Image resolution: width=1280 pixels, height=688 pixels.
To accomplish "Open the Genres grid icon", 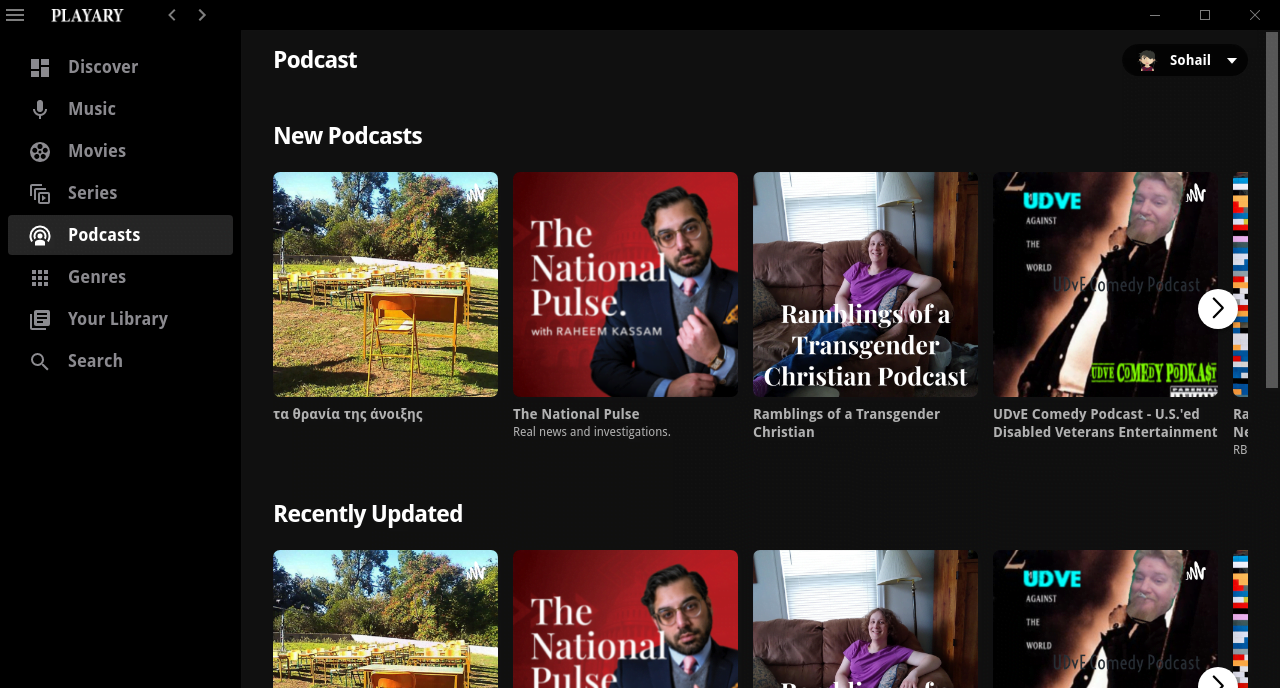I will 40,277.
